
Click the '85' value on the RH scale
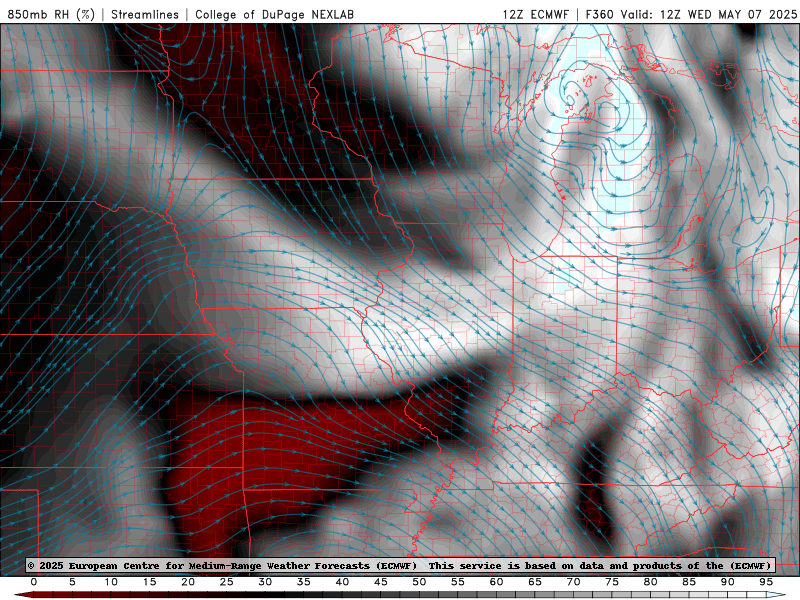pos(689,582)
